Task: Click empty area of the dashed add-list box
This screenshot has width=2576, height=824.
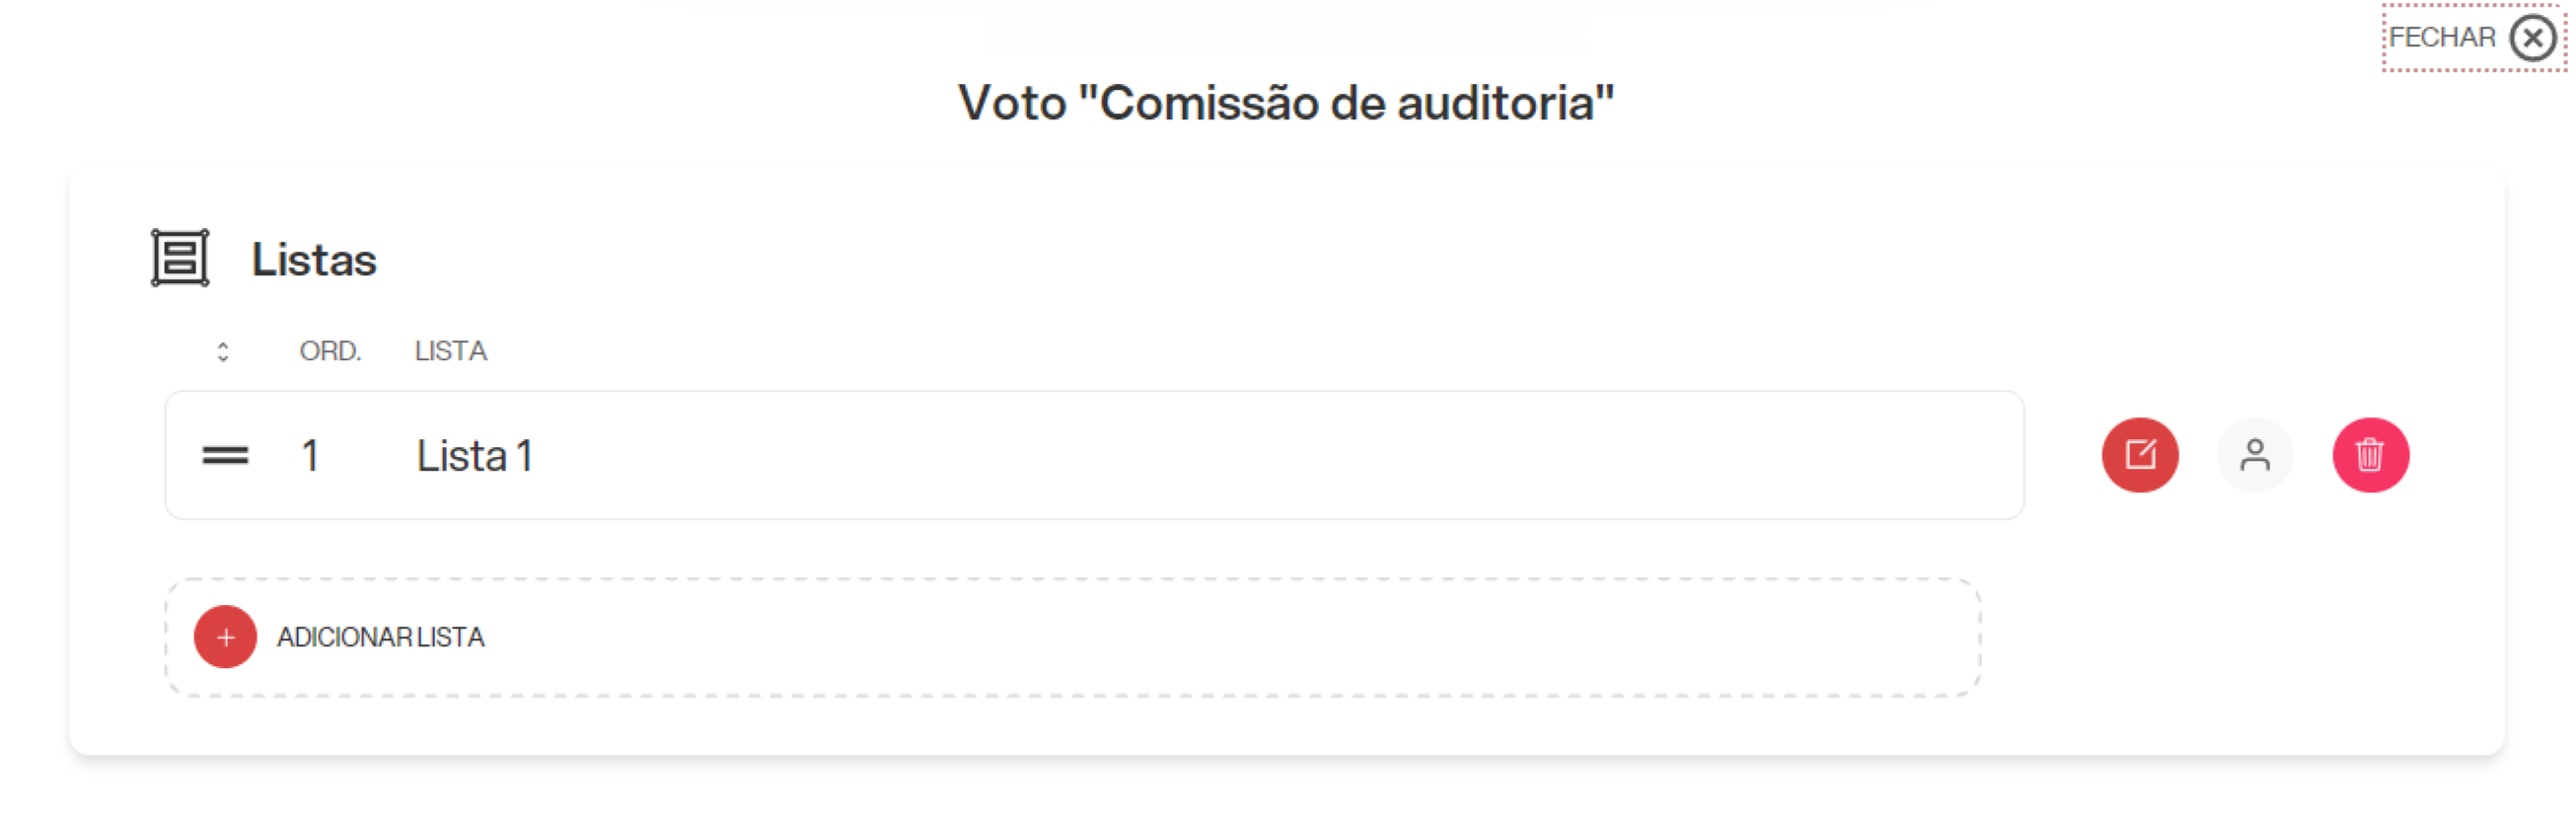Action: pyautogui.click(x=1200, y=637)
